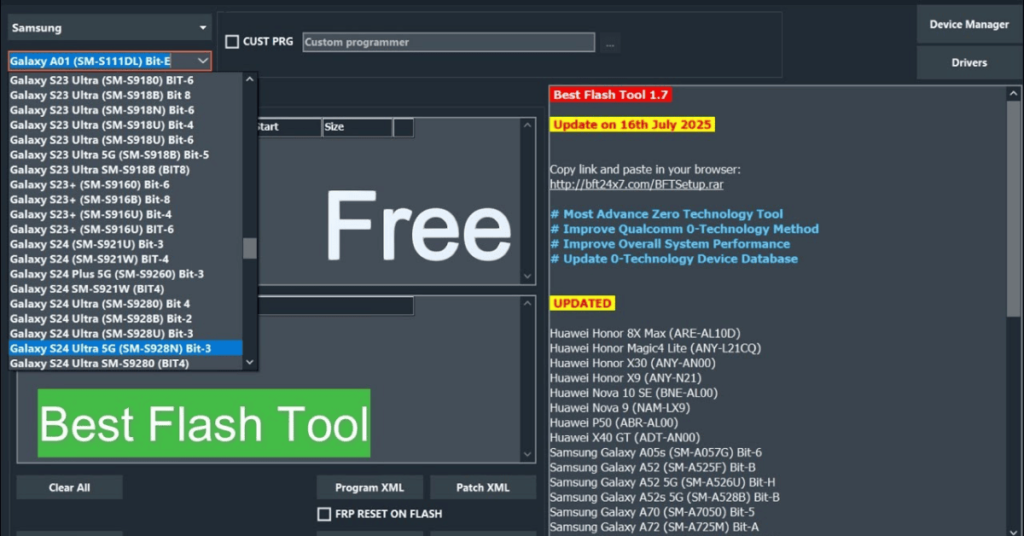Open Device Manager
The width and height of the screenshot is (1024, 536).
coord(969,25)
